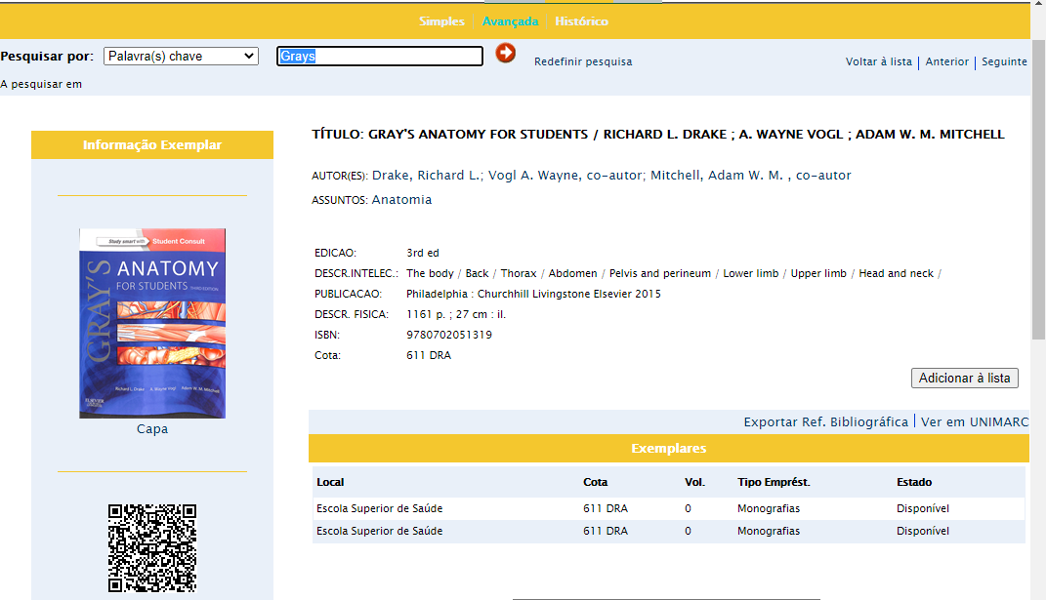Click co-author link Vogl A. Wayne

pos(533,176)
